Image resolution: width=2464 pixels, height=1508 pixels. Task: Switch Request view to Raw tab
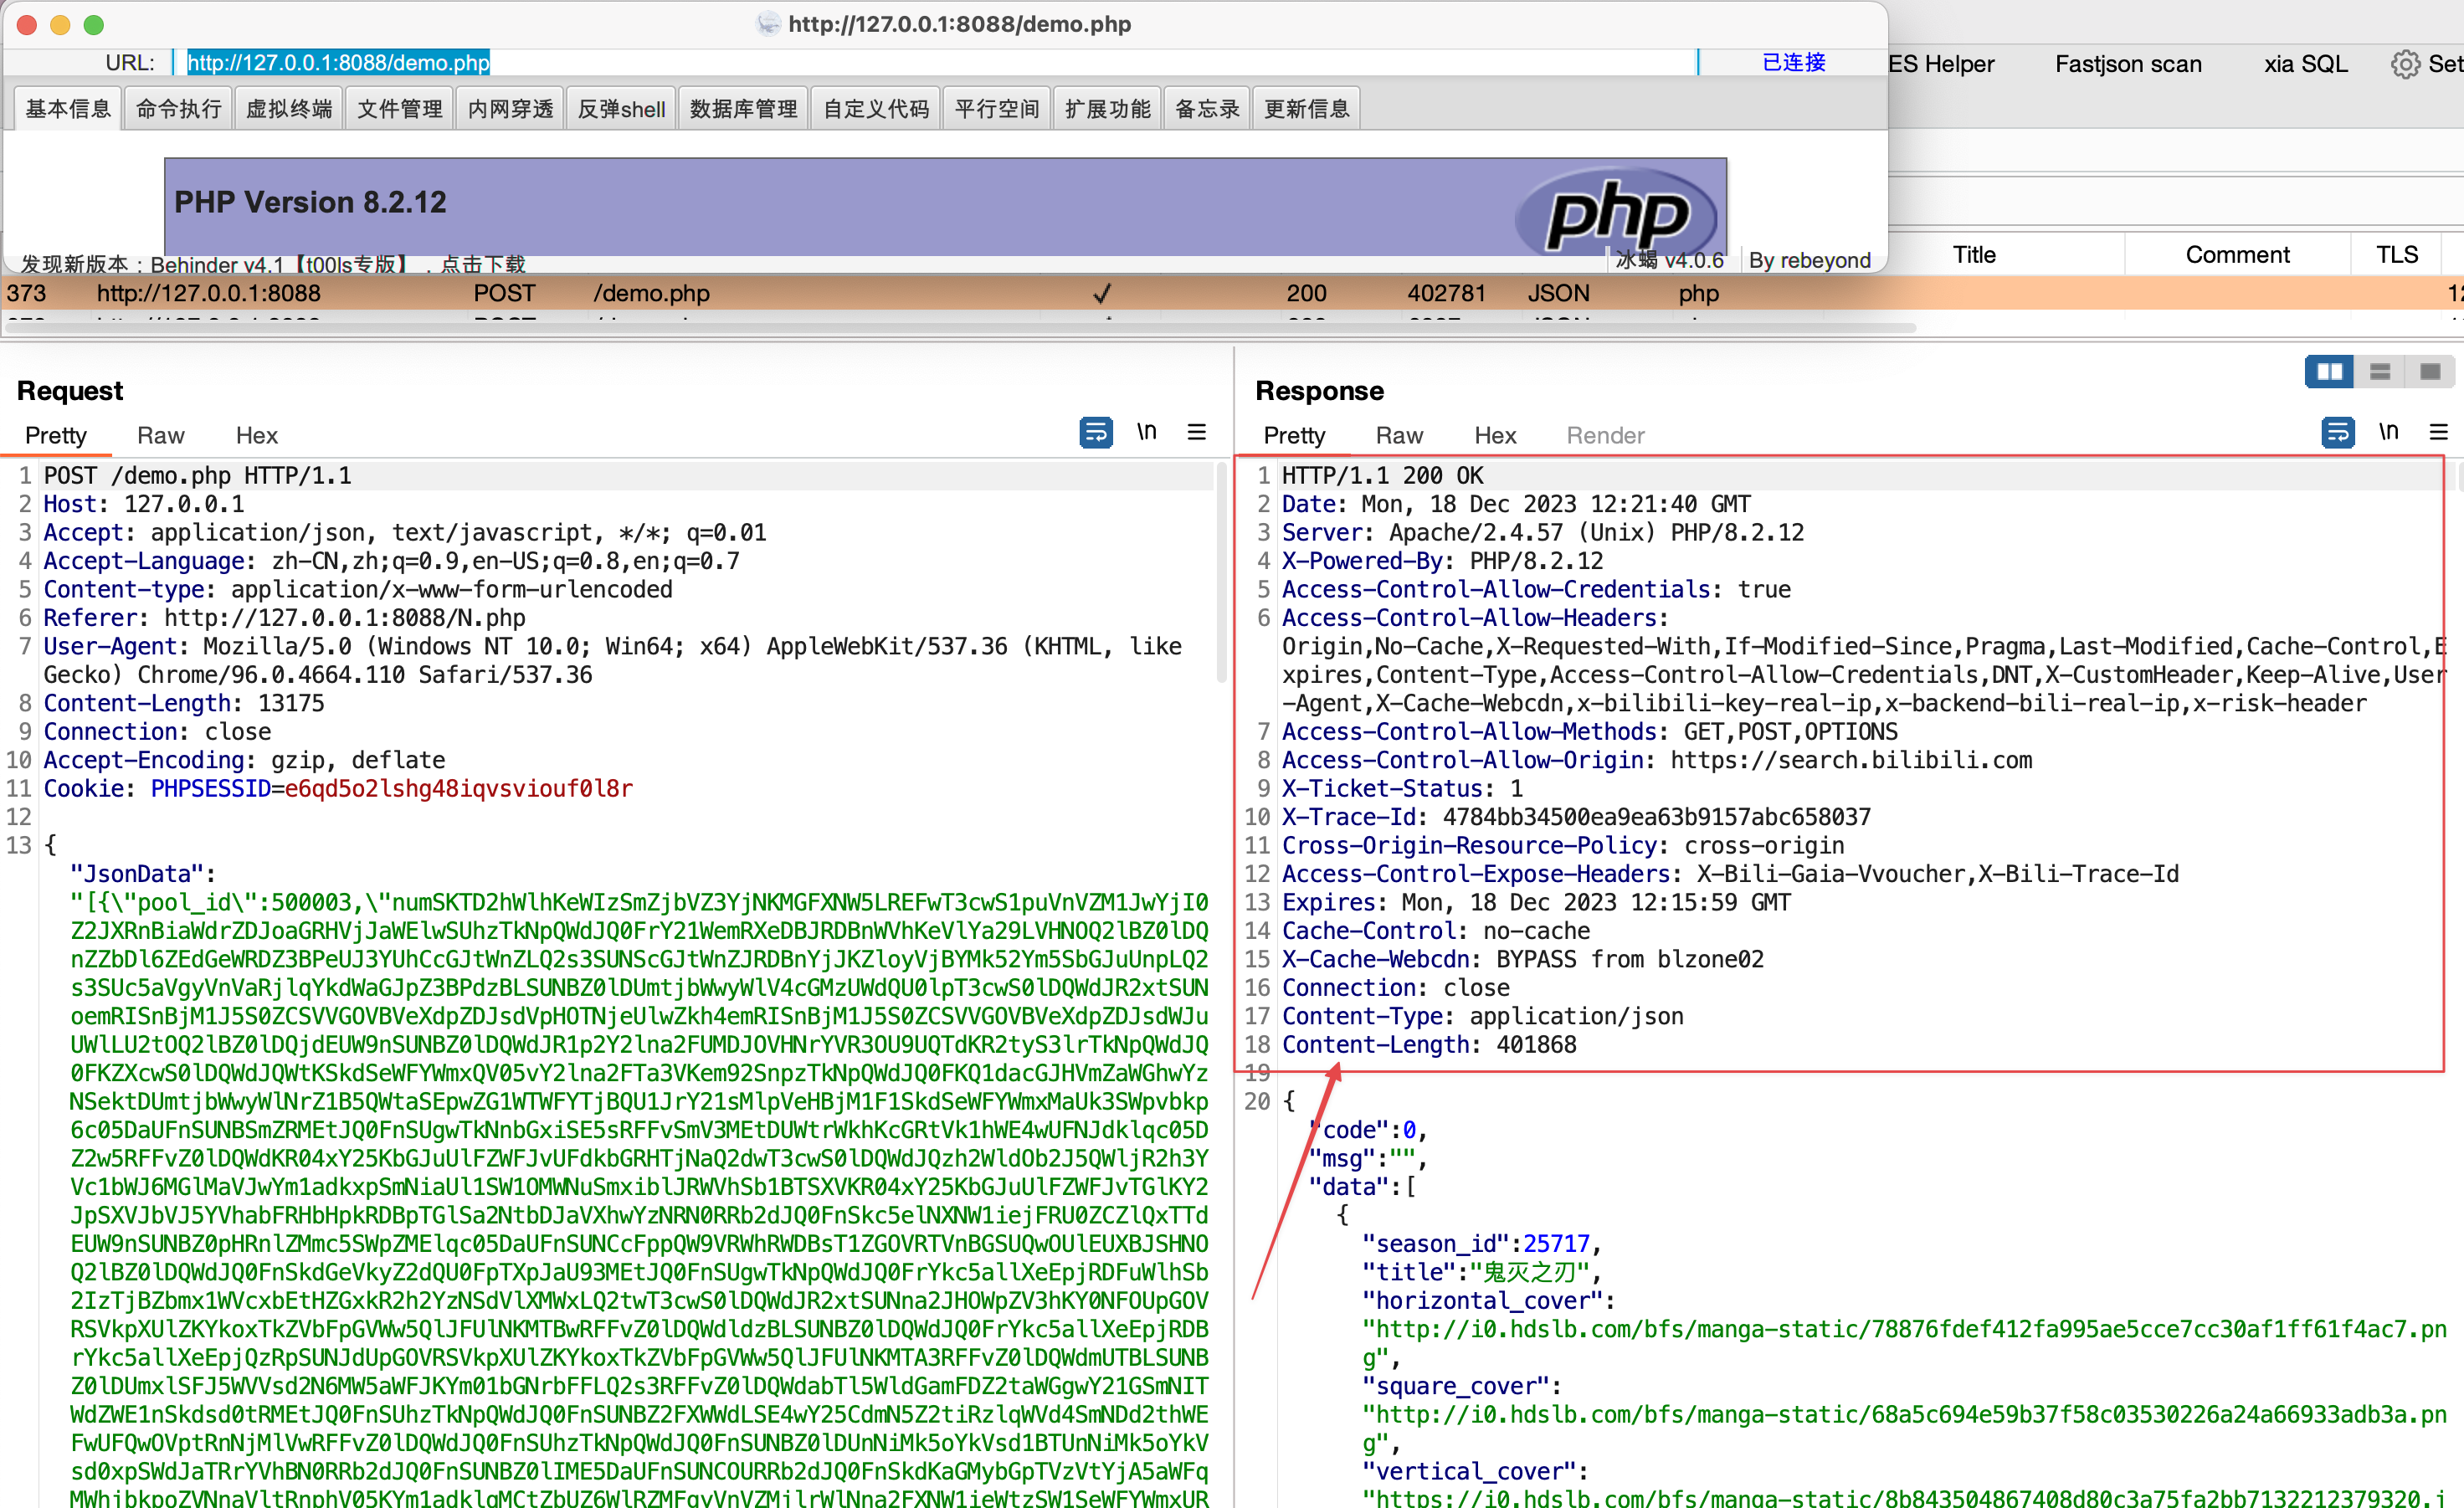[160, 435]
